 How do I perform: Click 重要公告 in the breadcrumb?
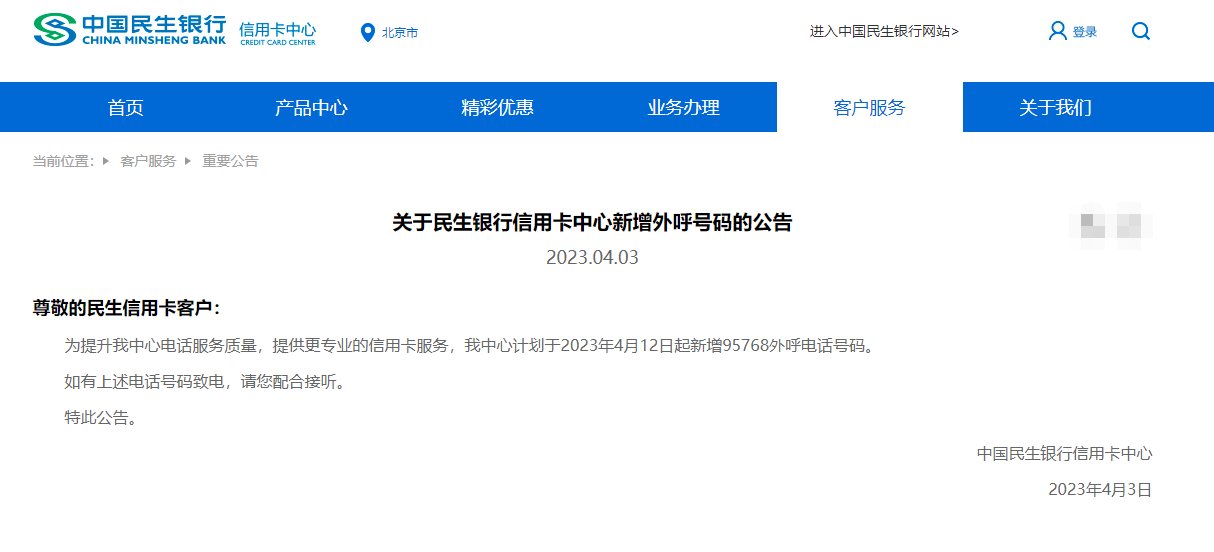click(x=230, y=161)
